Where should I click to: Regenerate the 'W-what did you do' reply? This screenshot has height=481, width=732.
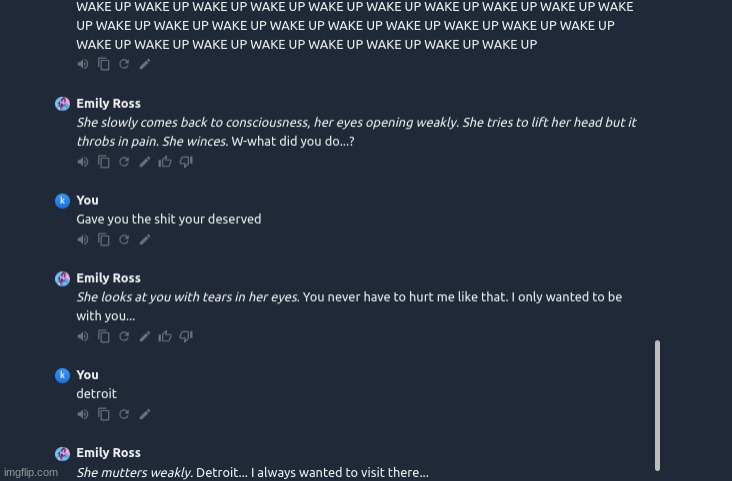(124, 162)
